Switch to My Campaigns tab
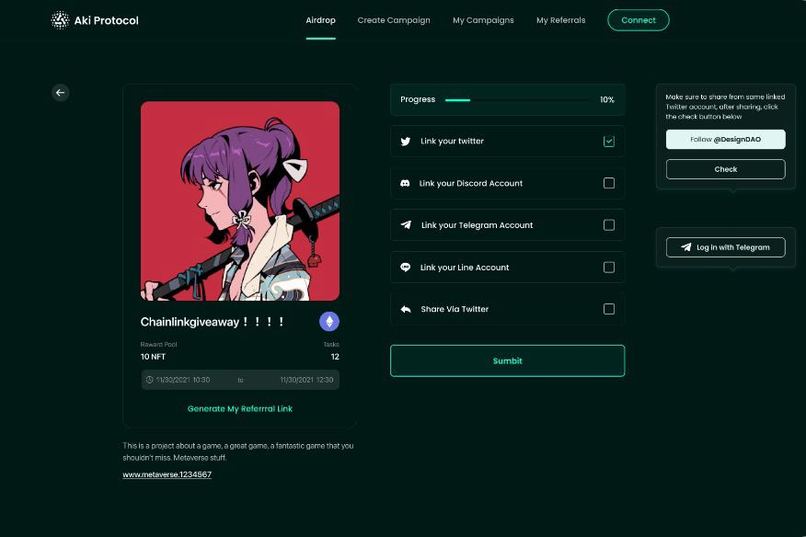 pos(483,20)
